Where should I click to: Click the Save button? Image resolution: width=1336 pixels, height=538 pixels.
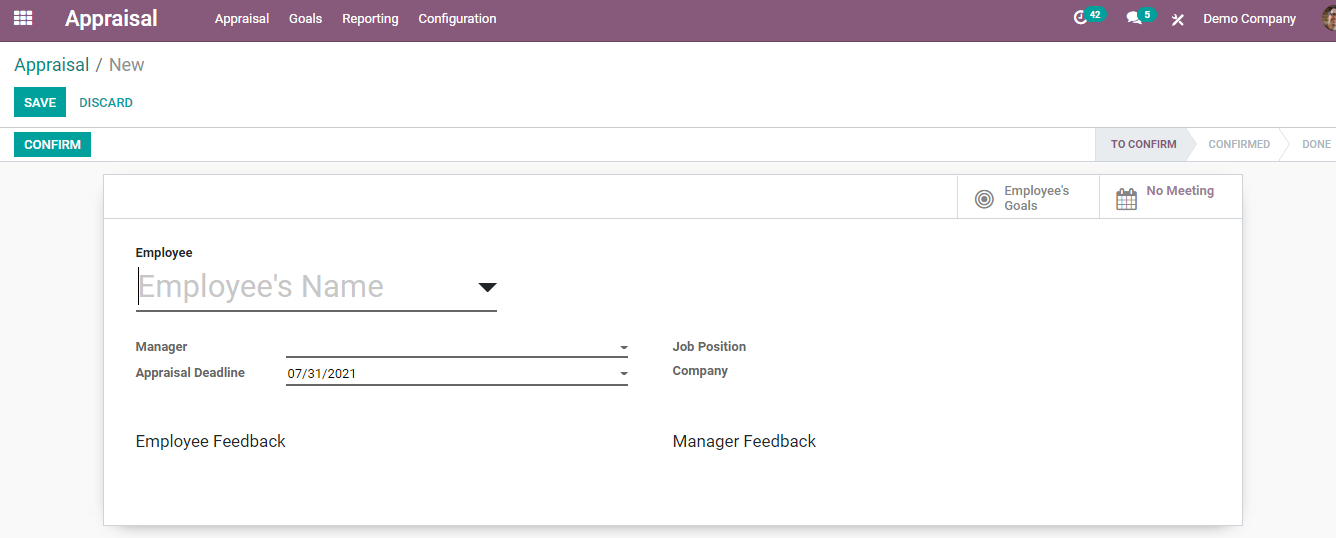(40, 102)
